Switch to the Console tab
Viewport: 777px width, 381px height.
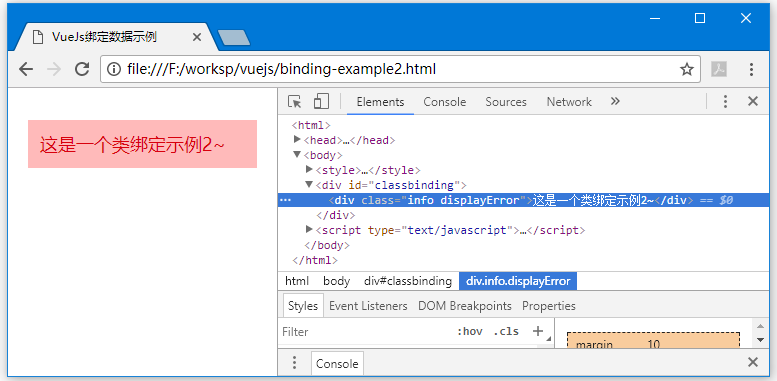[x=444, y=102]
